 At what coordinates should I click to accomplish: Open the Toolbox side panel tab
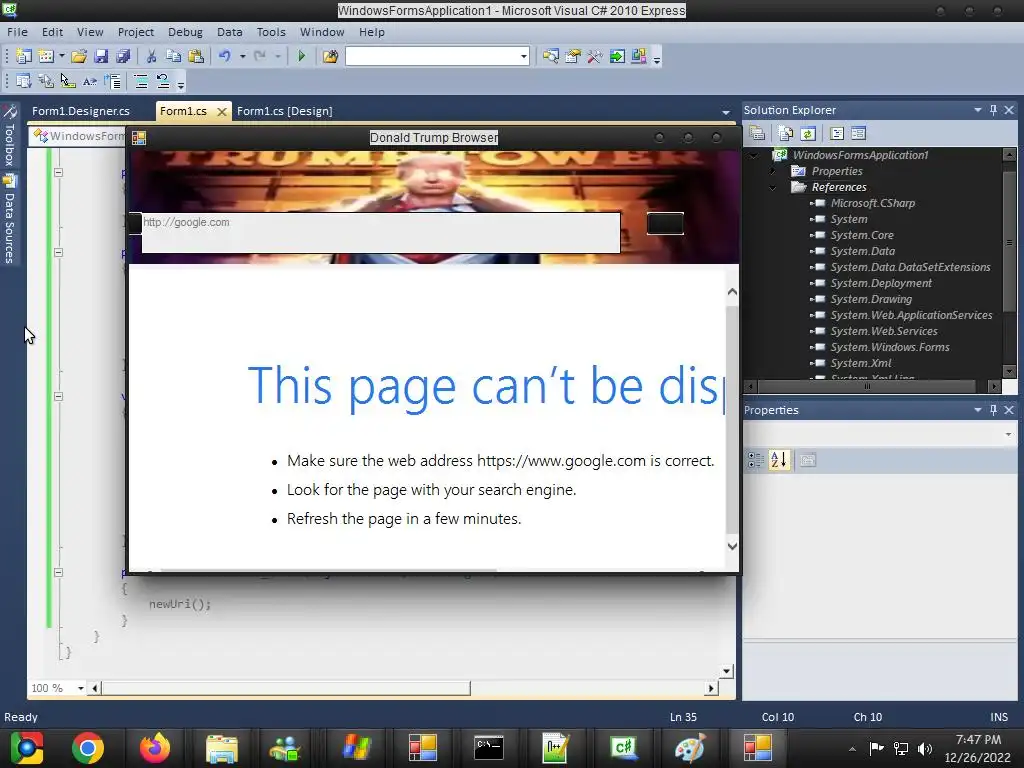coord(9,138)
